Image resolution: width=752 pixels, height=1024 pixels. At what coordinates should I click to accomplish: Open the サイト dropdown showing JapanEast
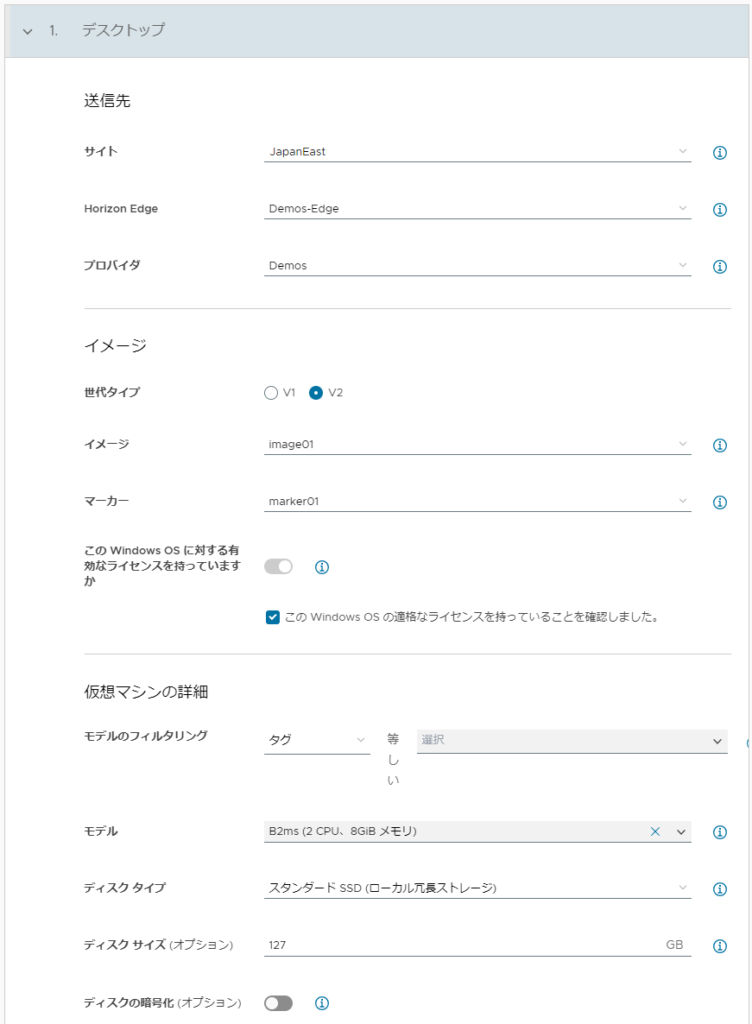[477, 152]
